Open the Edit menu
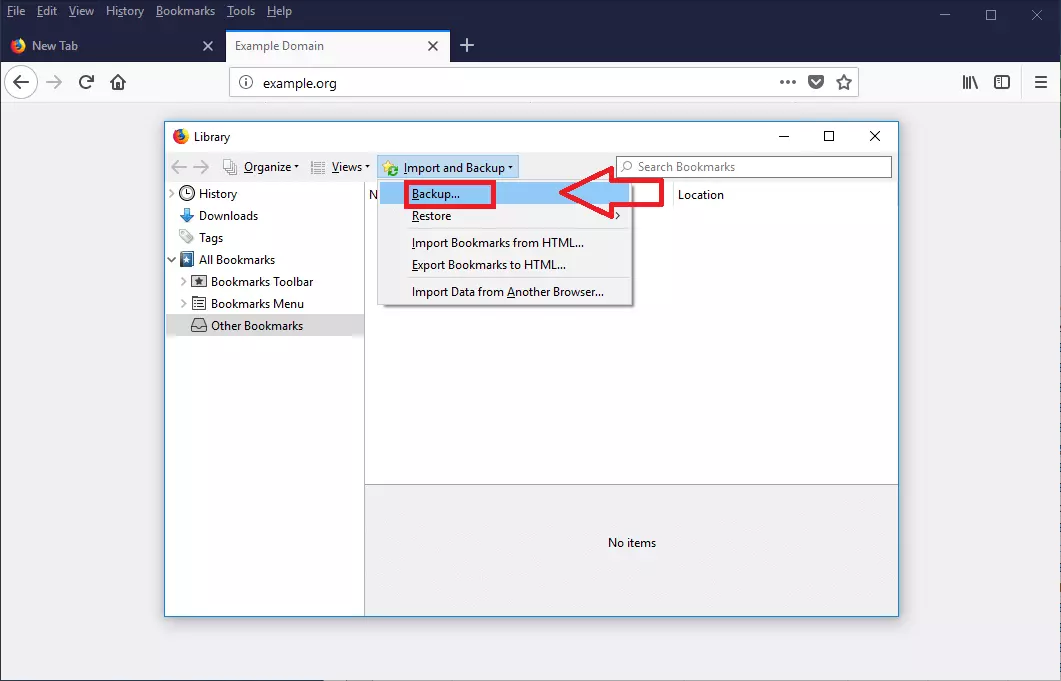Screen dimensions: 1061x681 [x=47, y=12]
